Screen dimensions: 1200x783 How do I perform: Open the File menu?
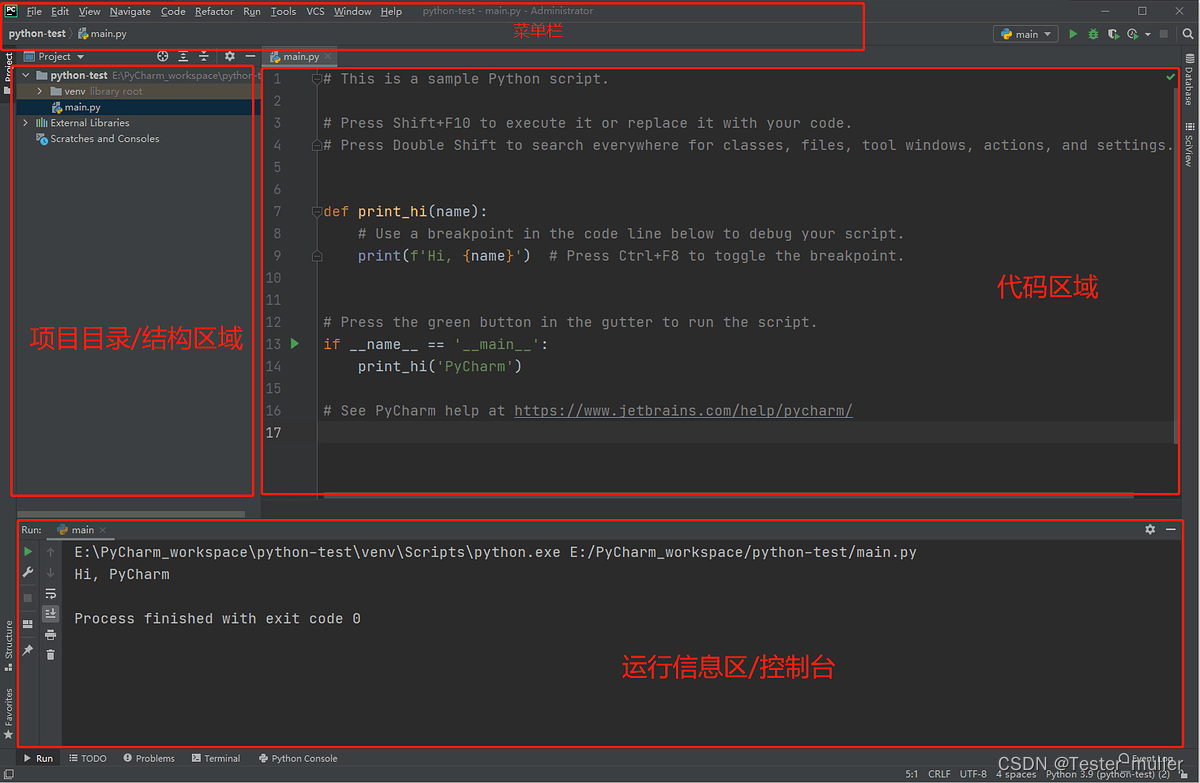pyautogui.click(x=34, y=11)
